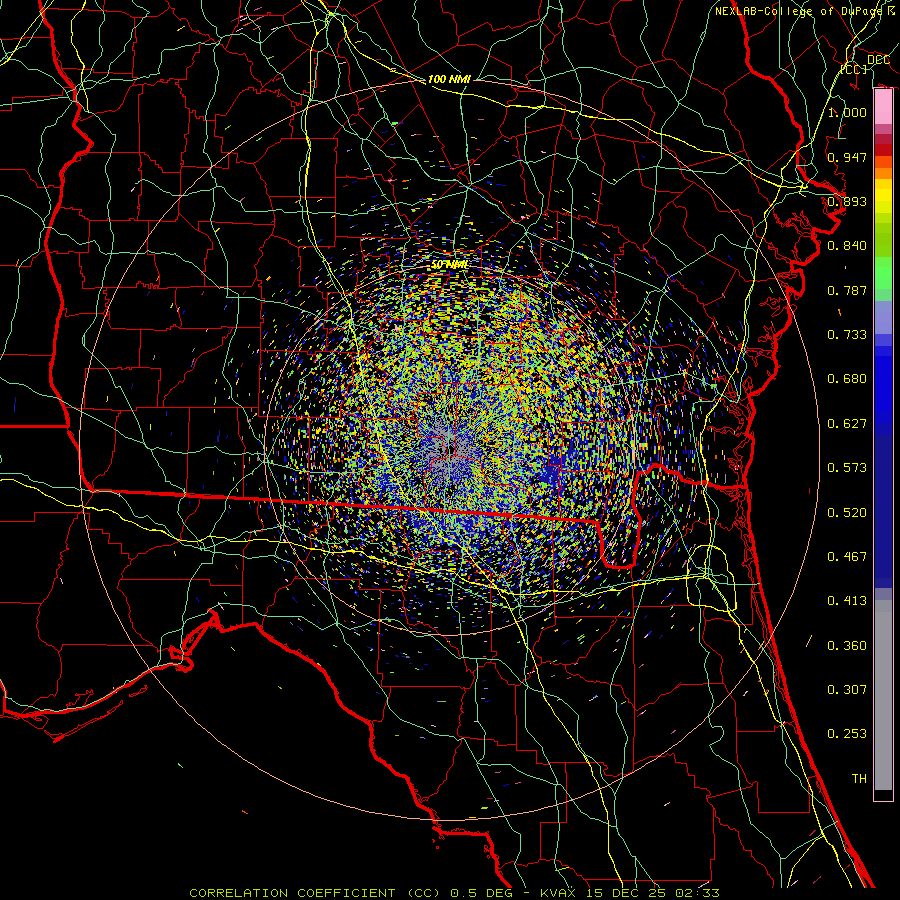Click the 0.680 legend value
This screenshot has height=900, width=900.
[x=847, y=379]
